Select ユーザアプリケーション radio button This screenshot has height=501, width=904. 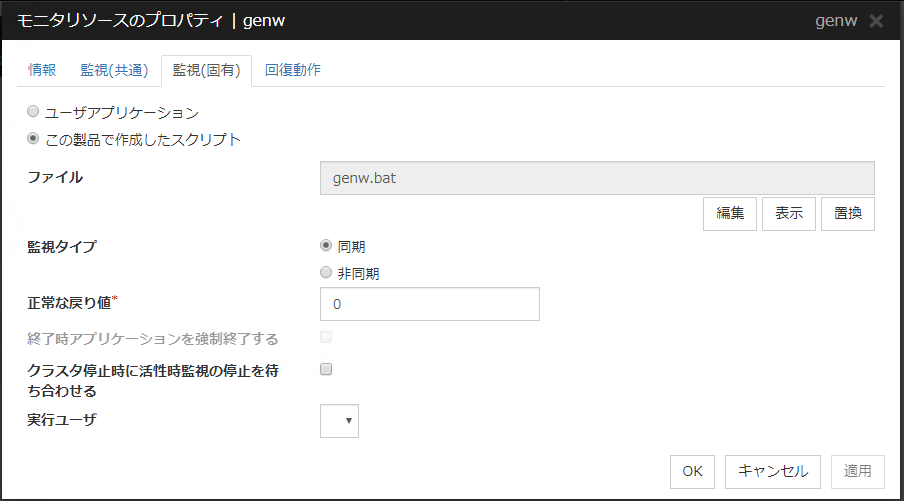tap(34, 112)
